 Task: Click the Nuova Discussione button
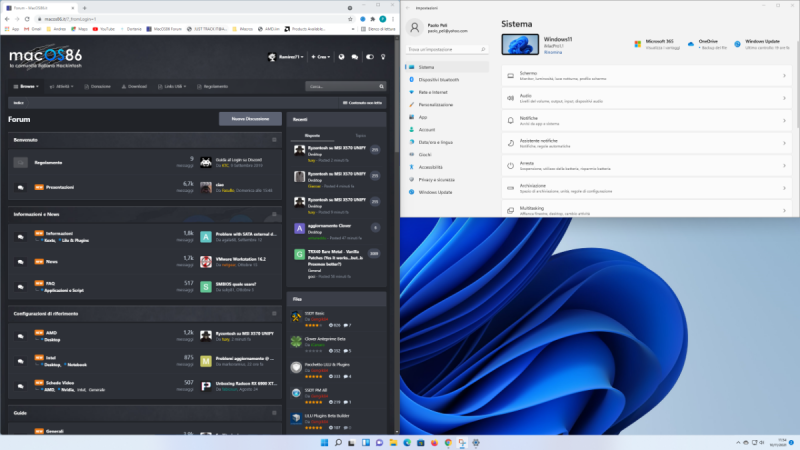(x=250, y=119)
